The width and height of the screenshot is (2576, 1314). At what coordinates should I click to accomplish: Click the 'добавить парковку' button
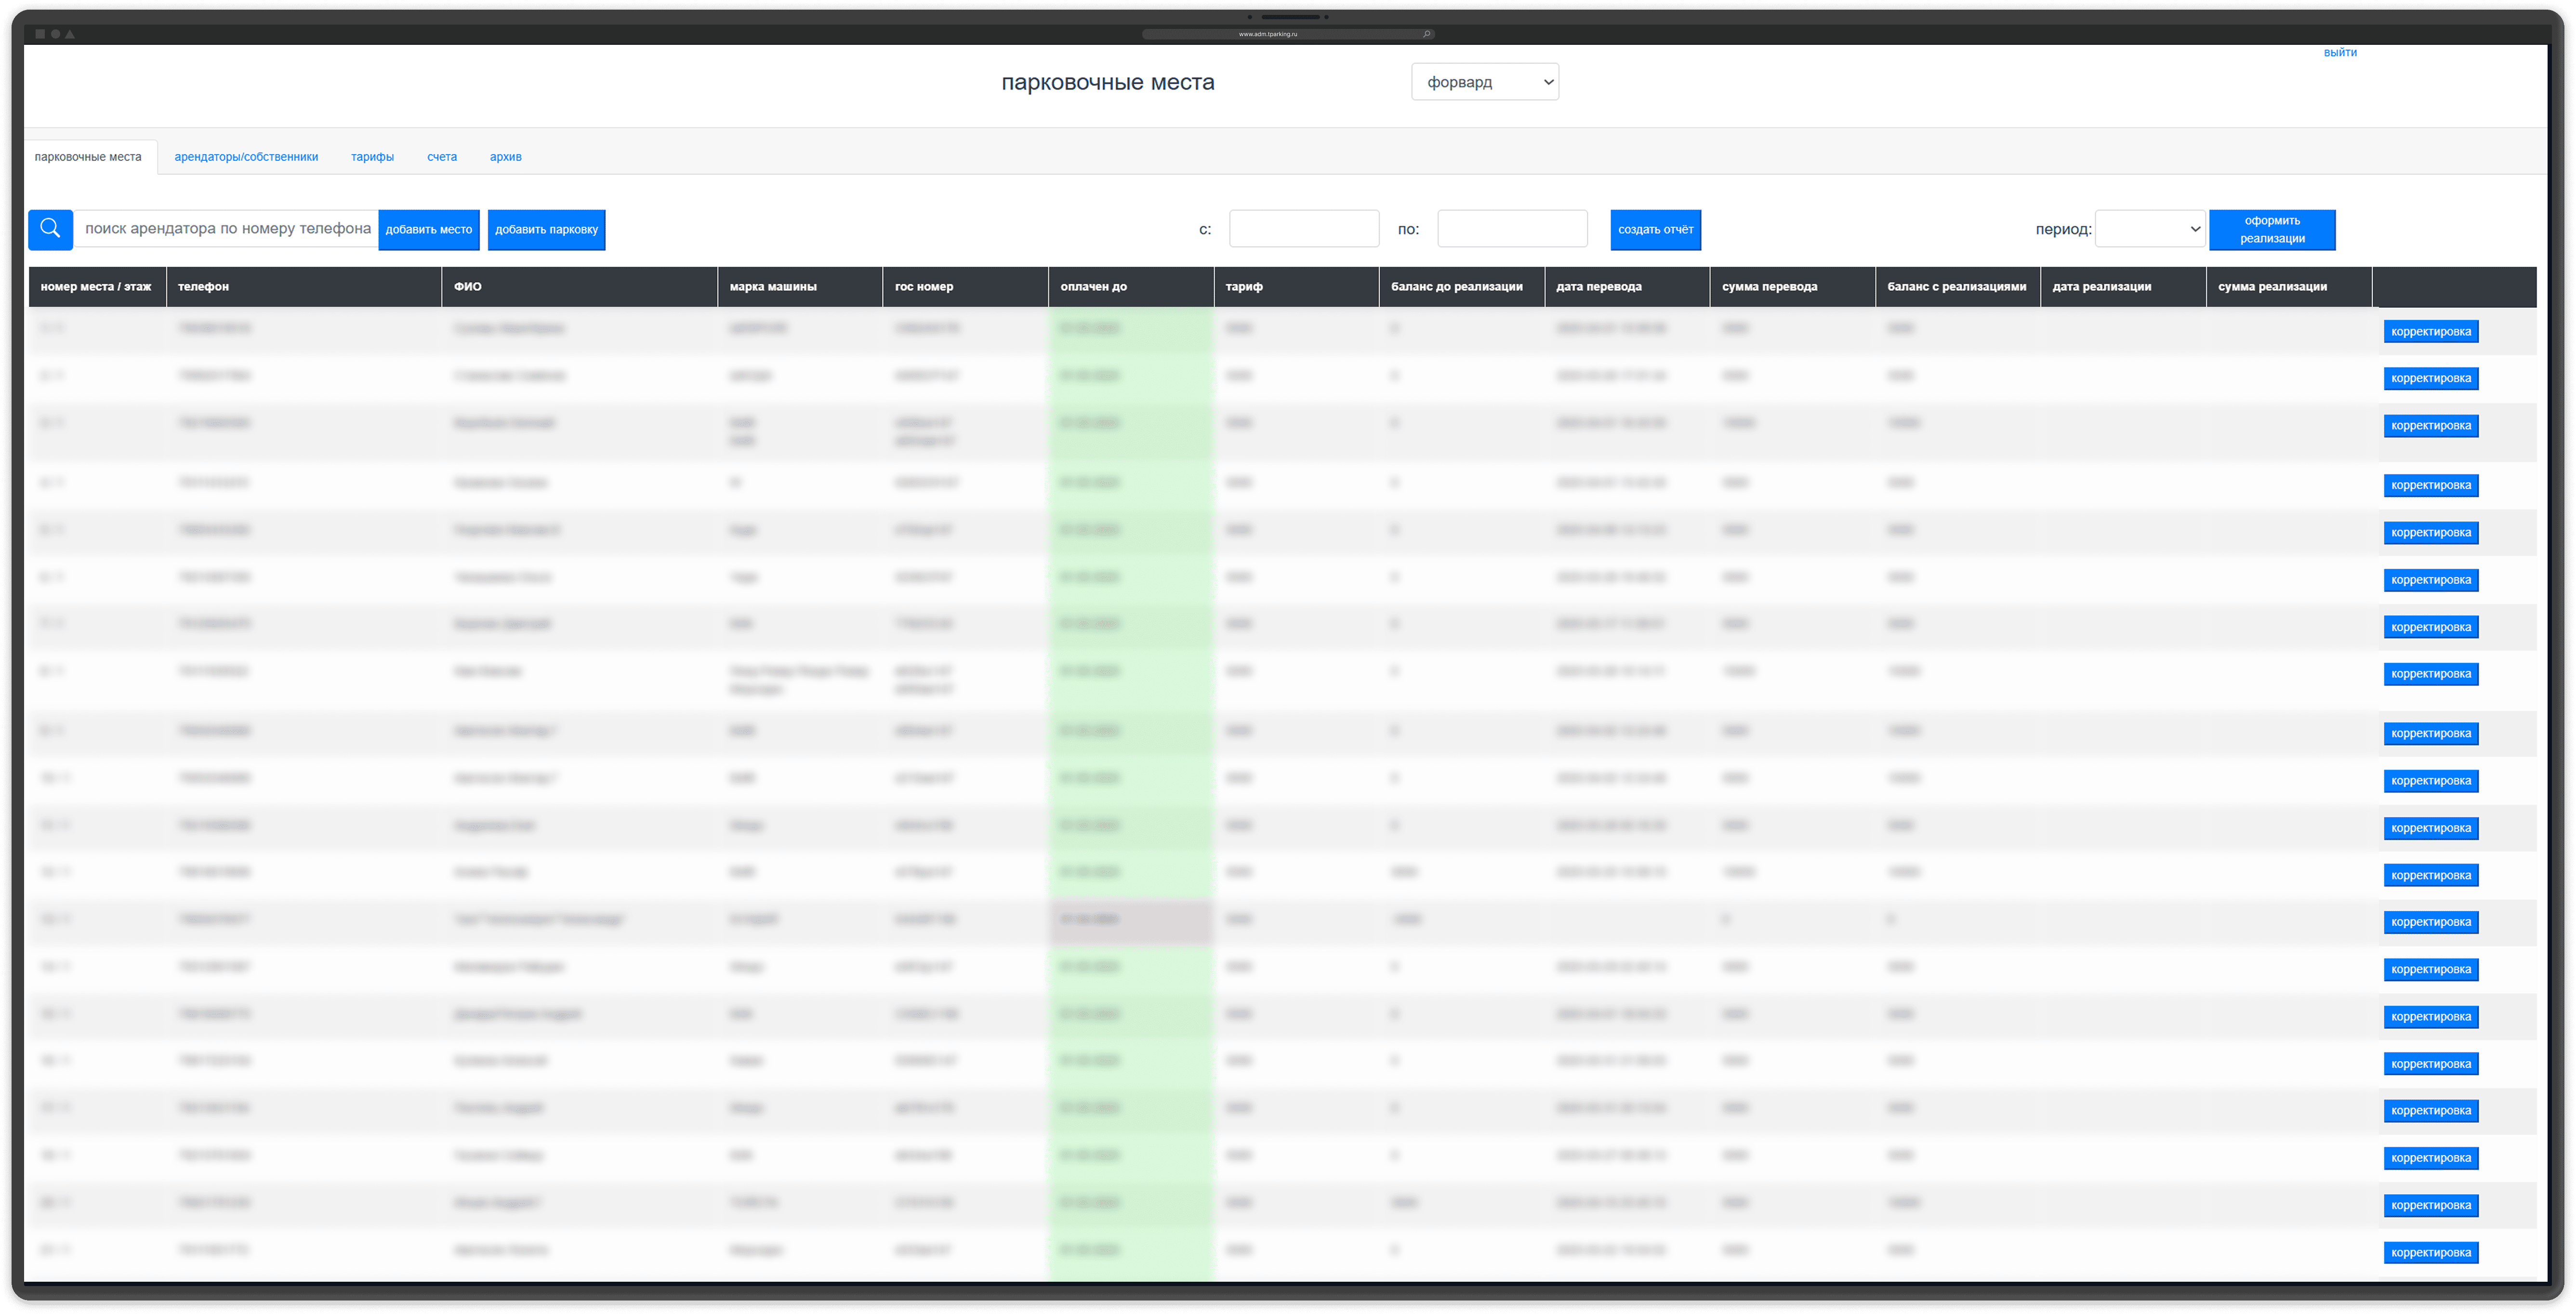click(546, 230)
